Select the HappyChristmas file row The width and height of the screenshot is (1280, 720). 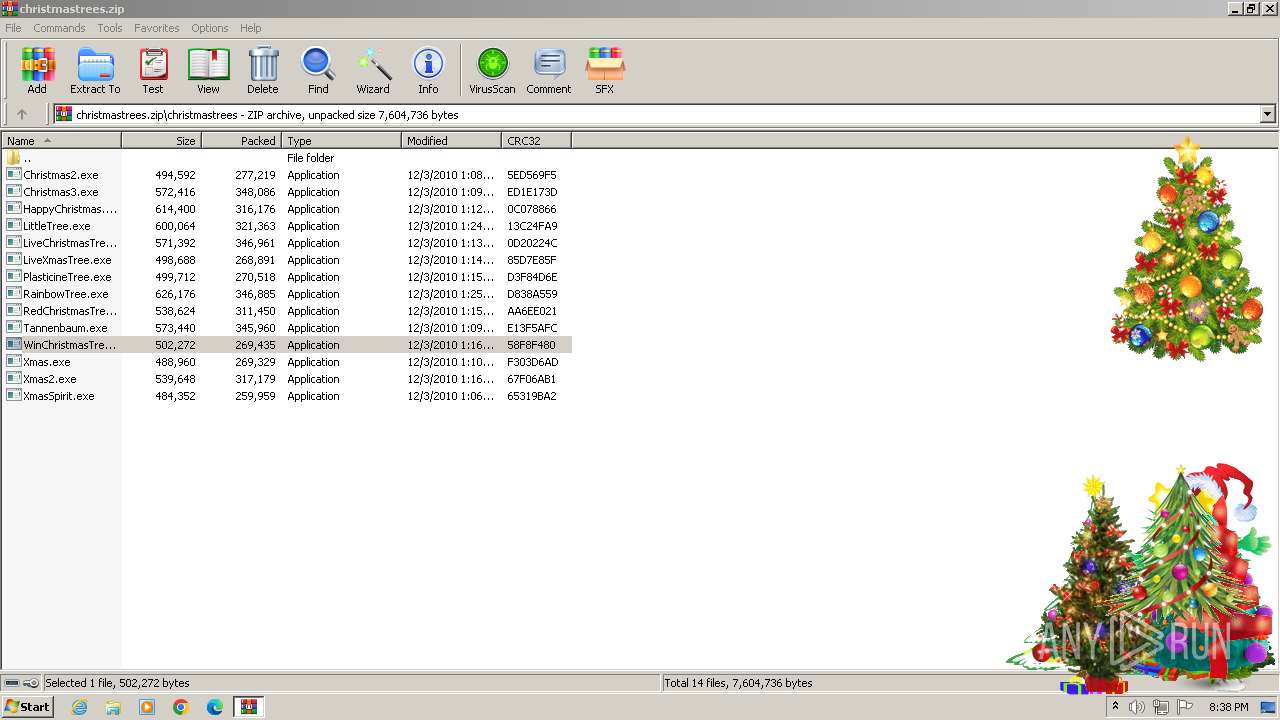pos(286,209)
